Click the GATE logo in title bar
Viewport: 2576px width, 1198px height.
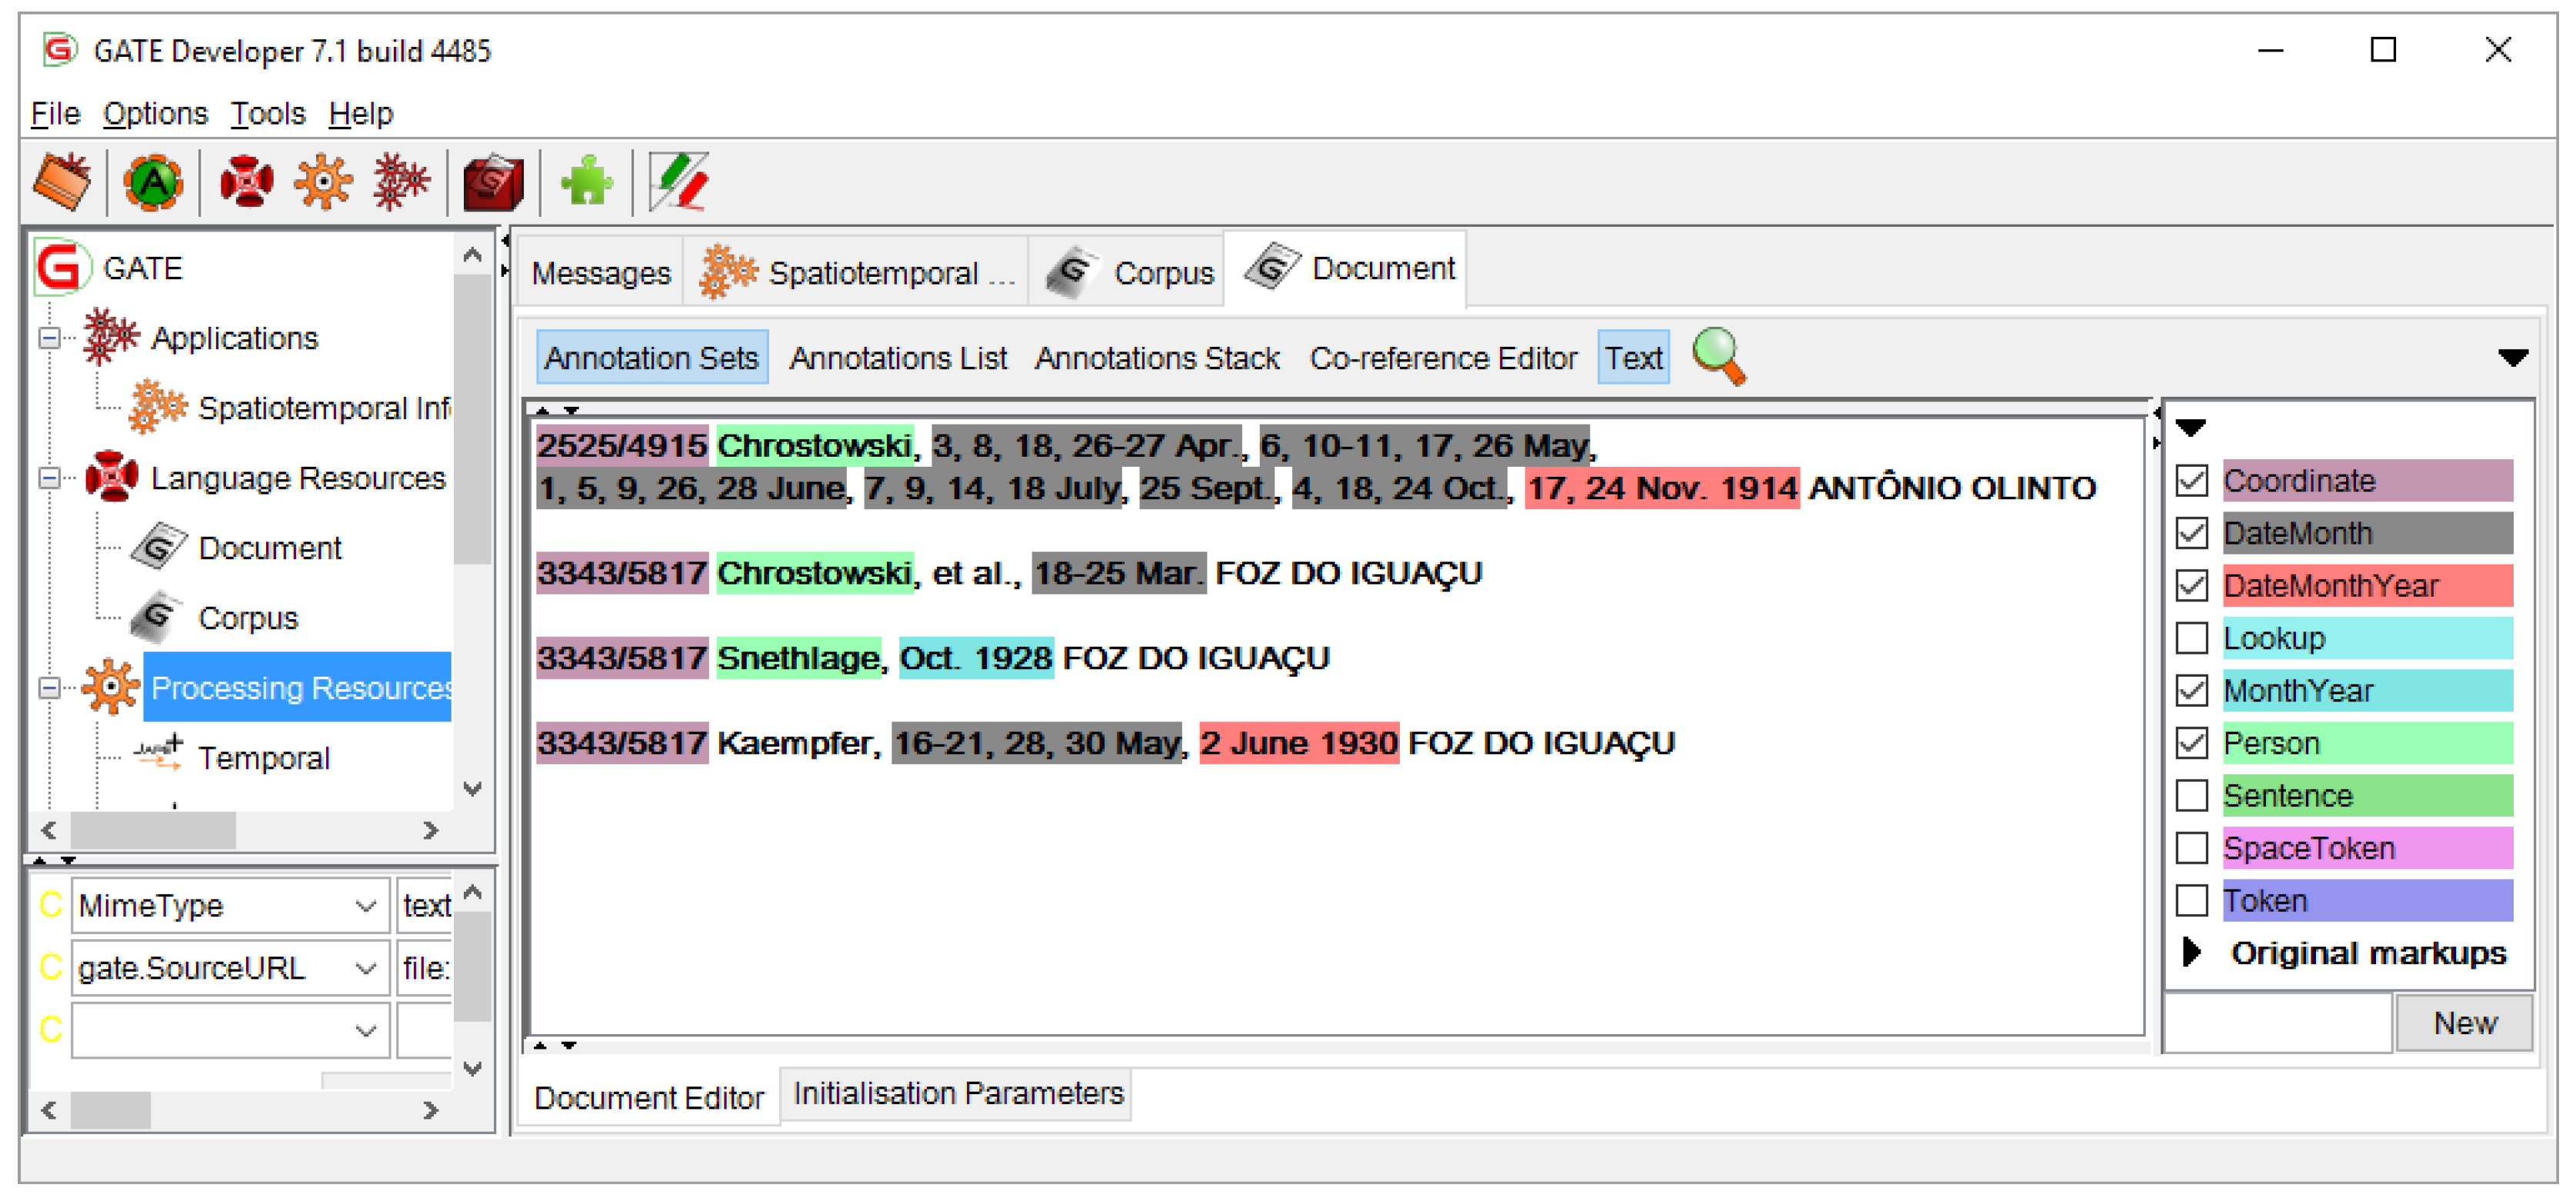(x=60, y=50)
